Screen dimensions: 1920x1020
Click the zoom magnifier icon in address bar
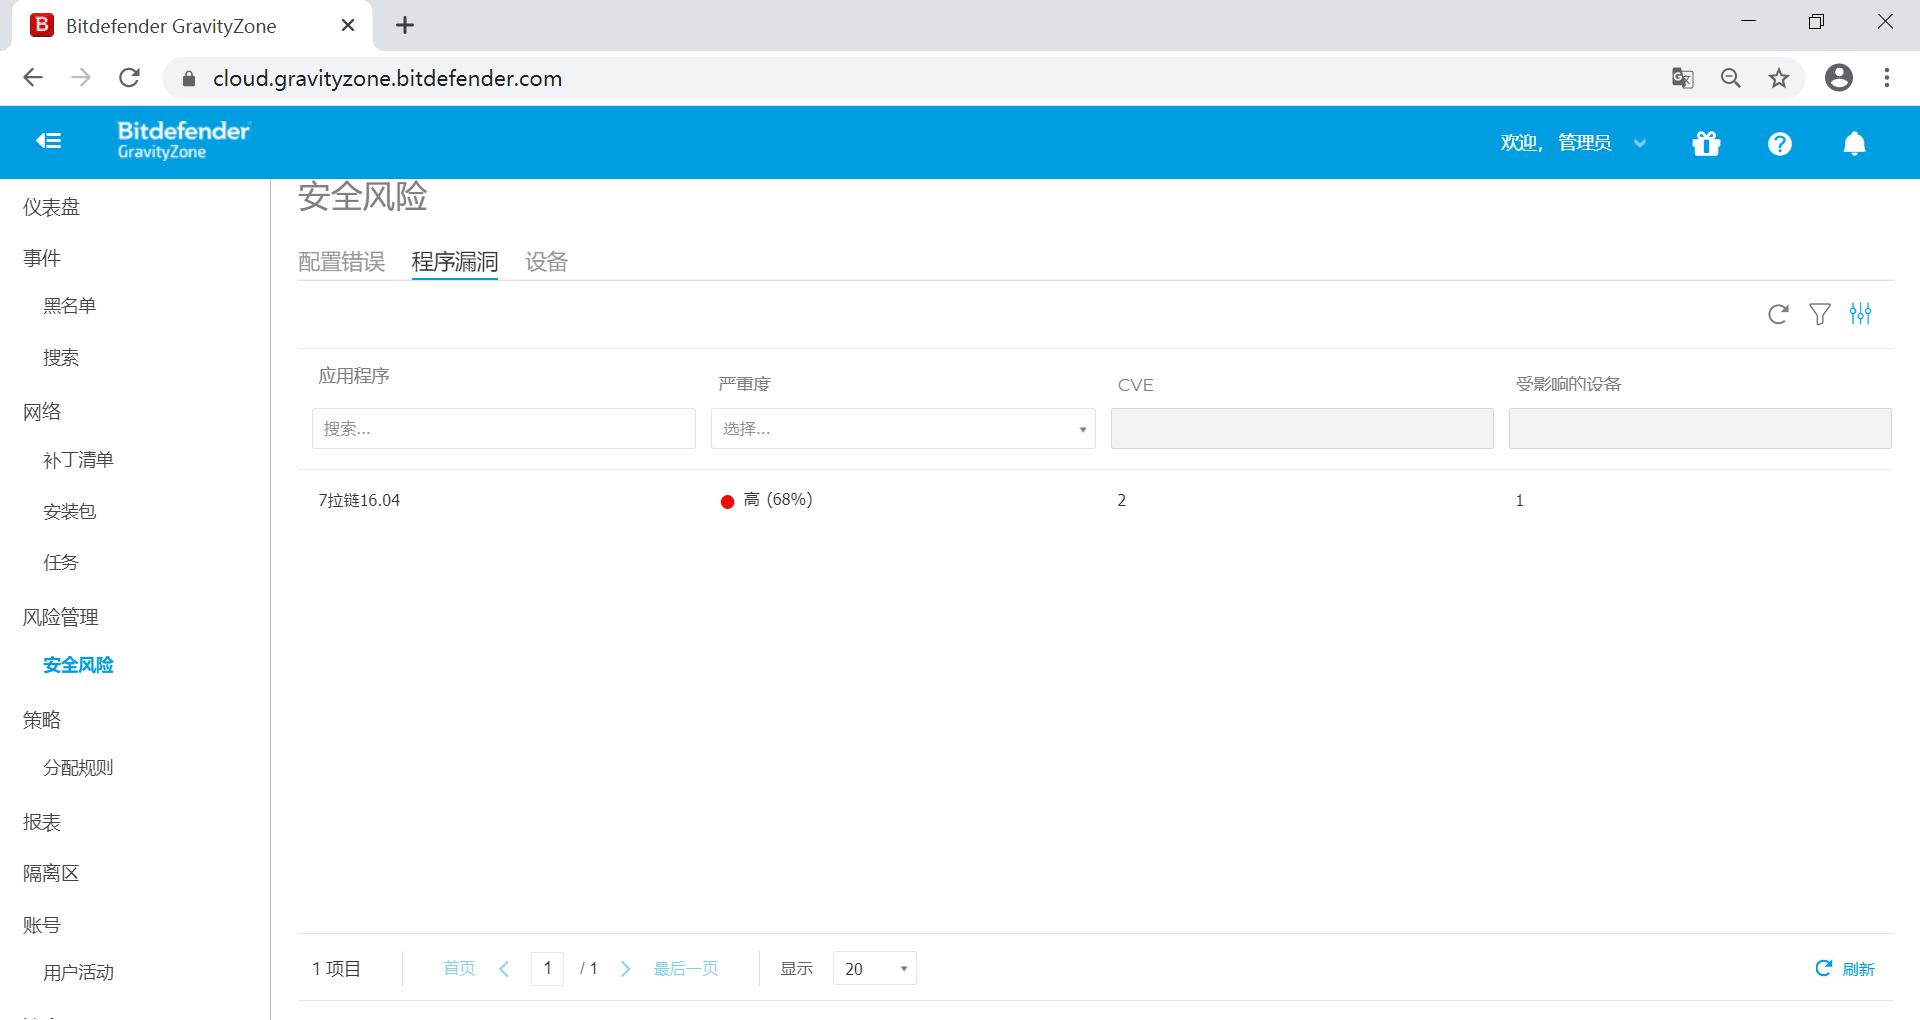click(x=1730, y=78)
